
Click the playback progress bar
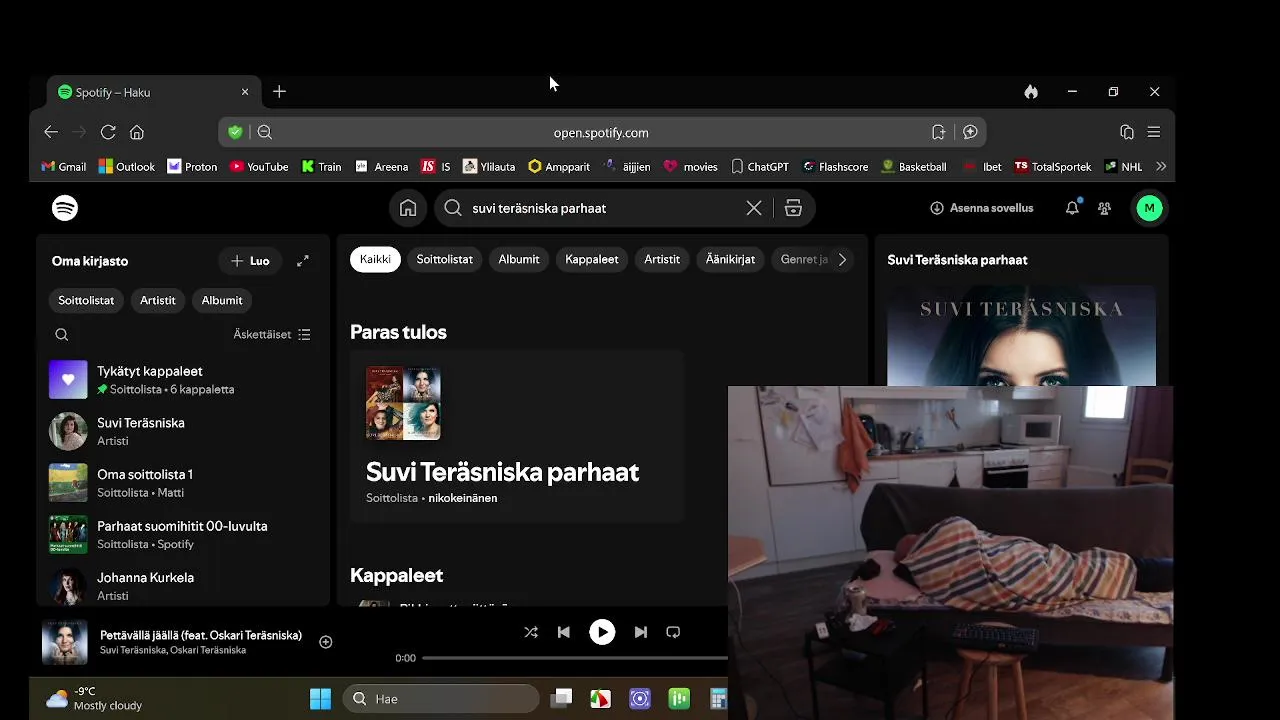click(x=575, y=658)
